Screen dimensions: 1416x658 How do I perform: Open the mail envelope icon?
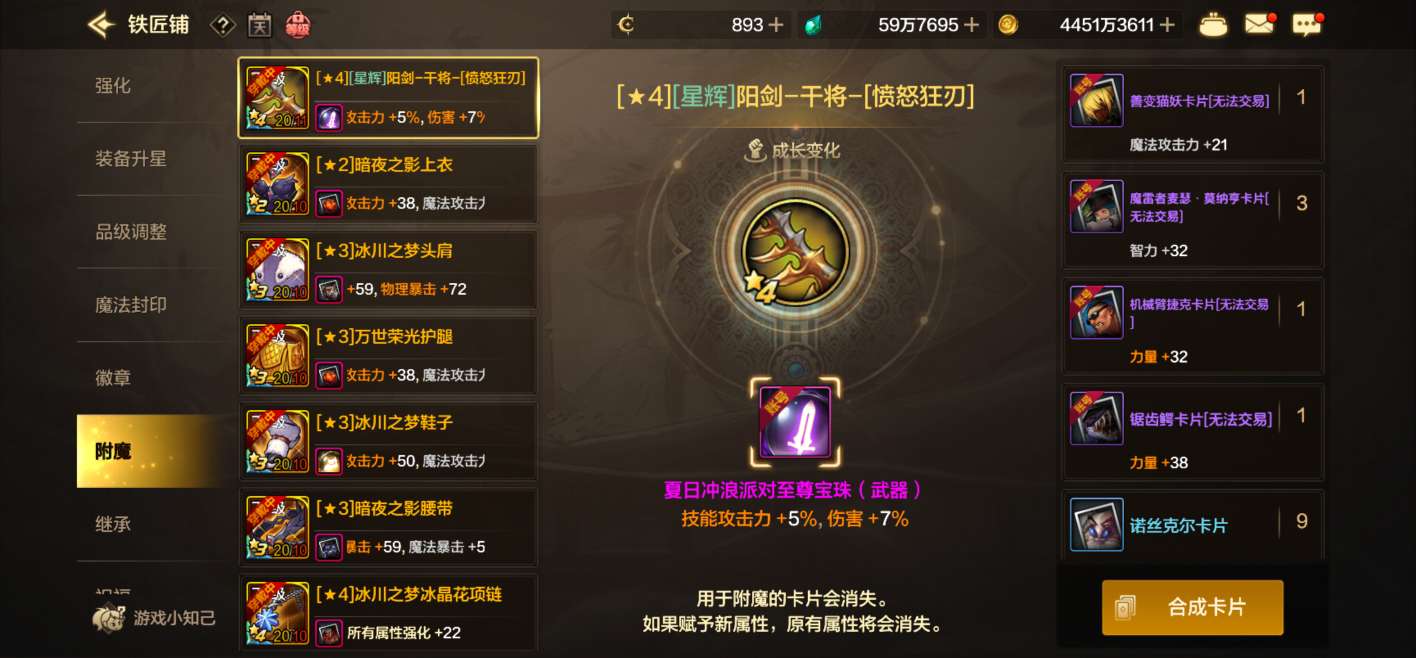tap(1259, 24)
